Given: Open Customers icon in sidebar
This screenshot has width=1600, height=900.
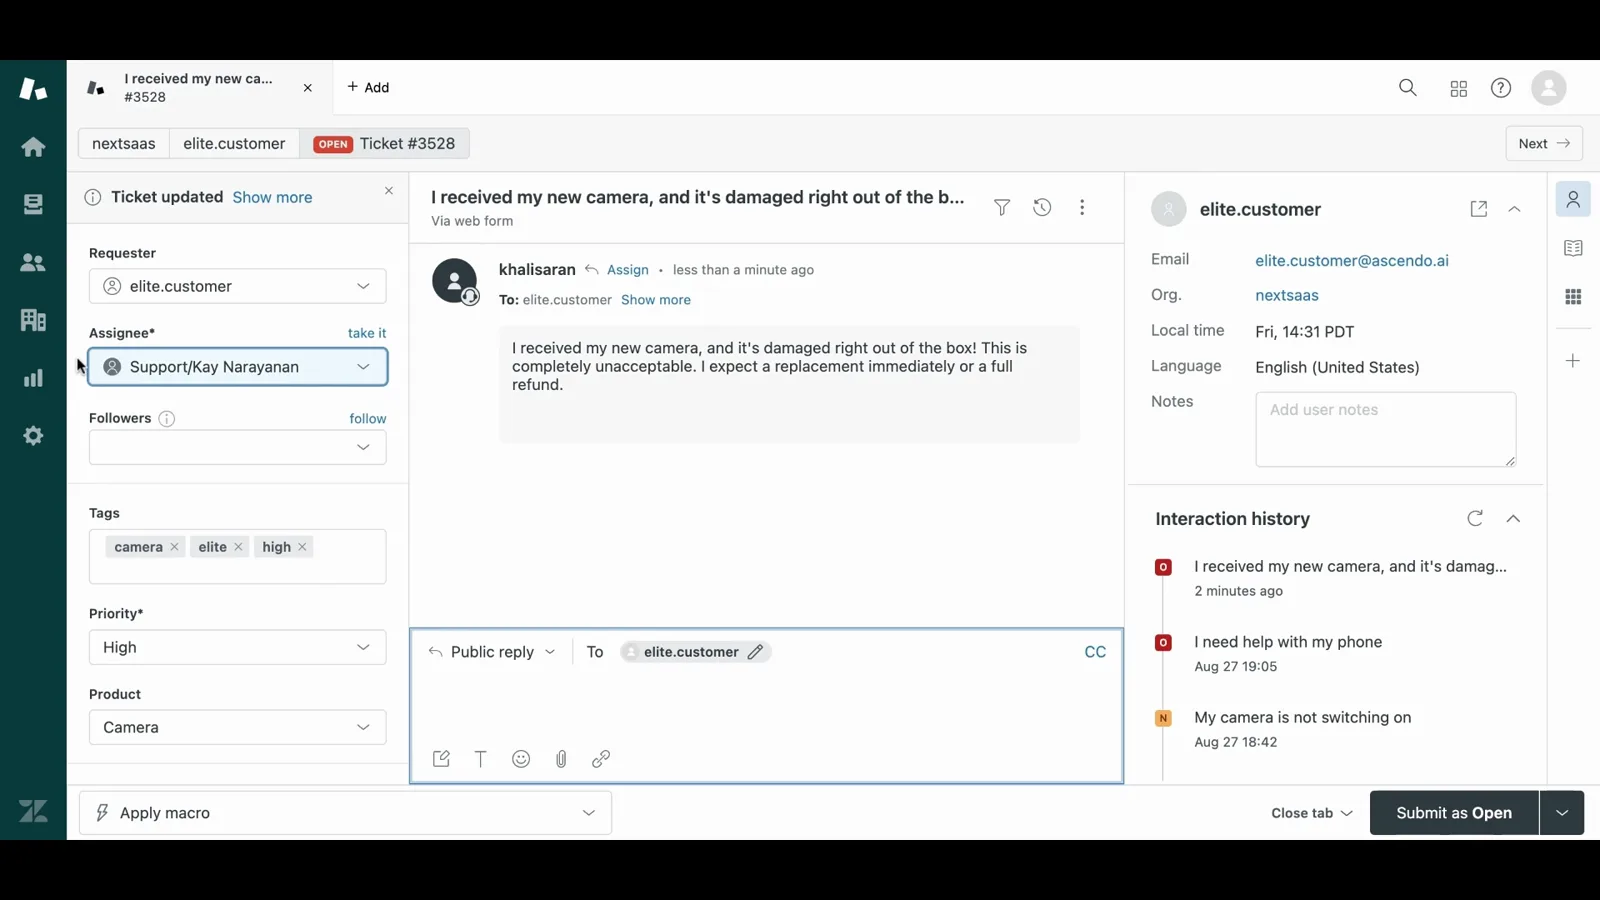Looking at the screenshot, I should pyautogui.click(x=33, y=262).
